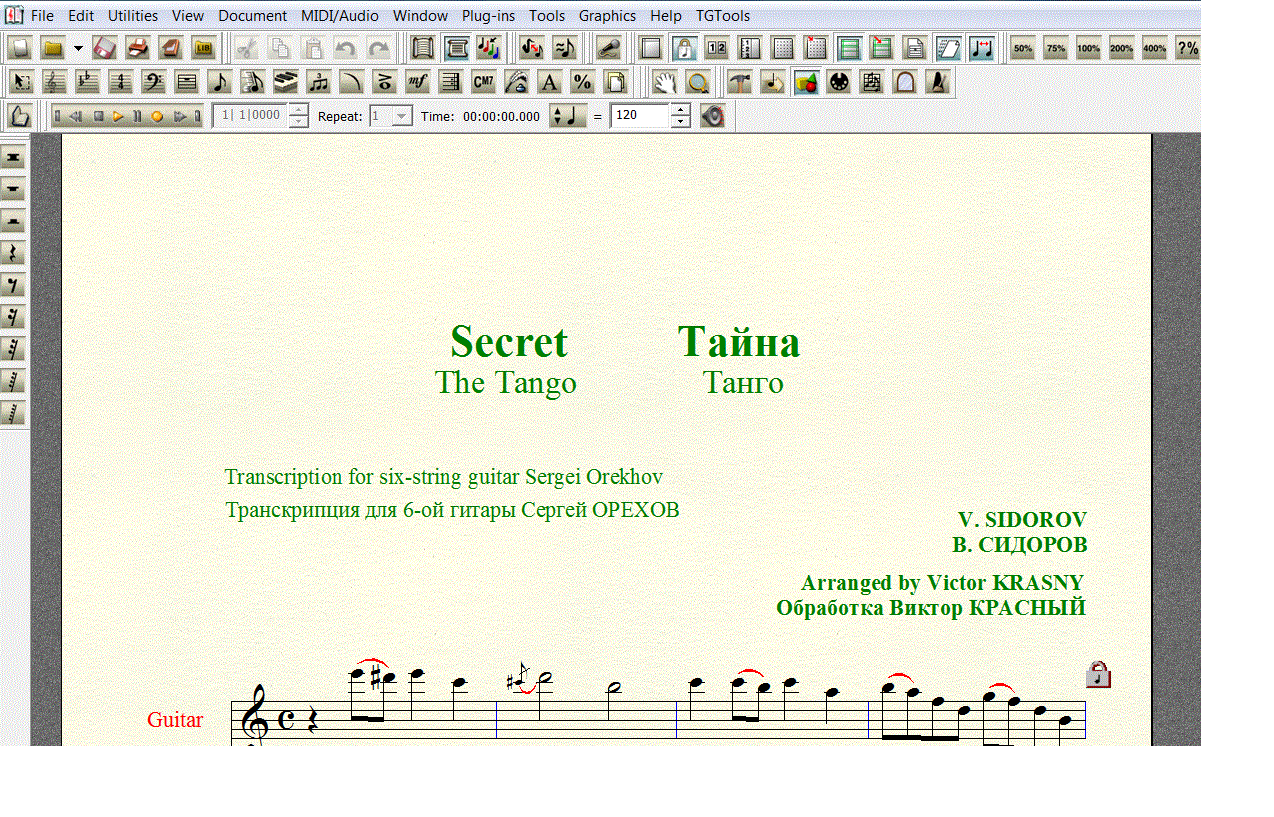
Task: Open the Repeat dropdown
Action: [402, 116]
